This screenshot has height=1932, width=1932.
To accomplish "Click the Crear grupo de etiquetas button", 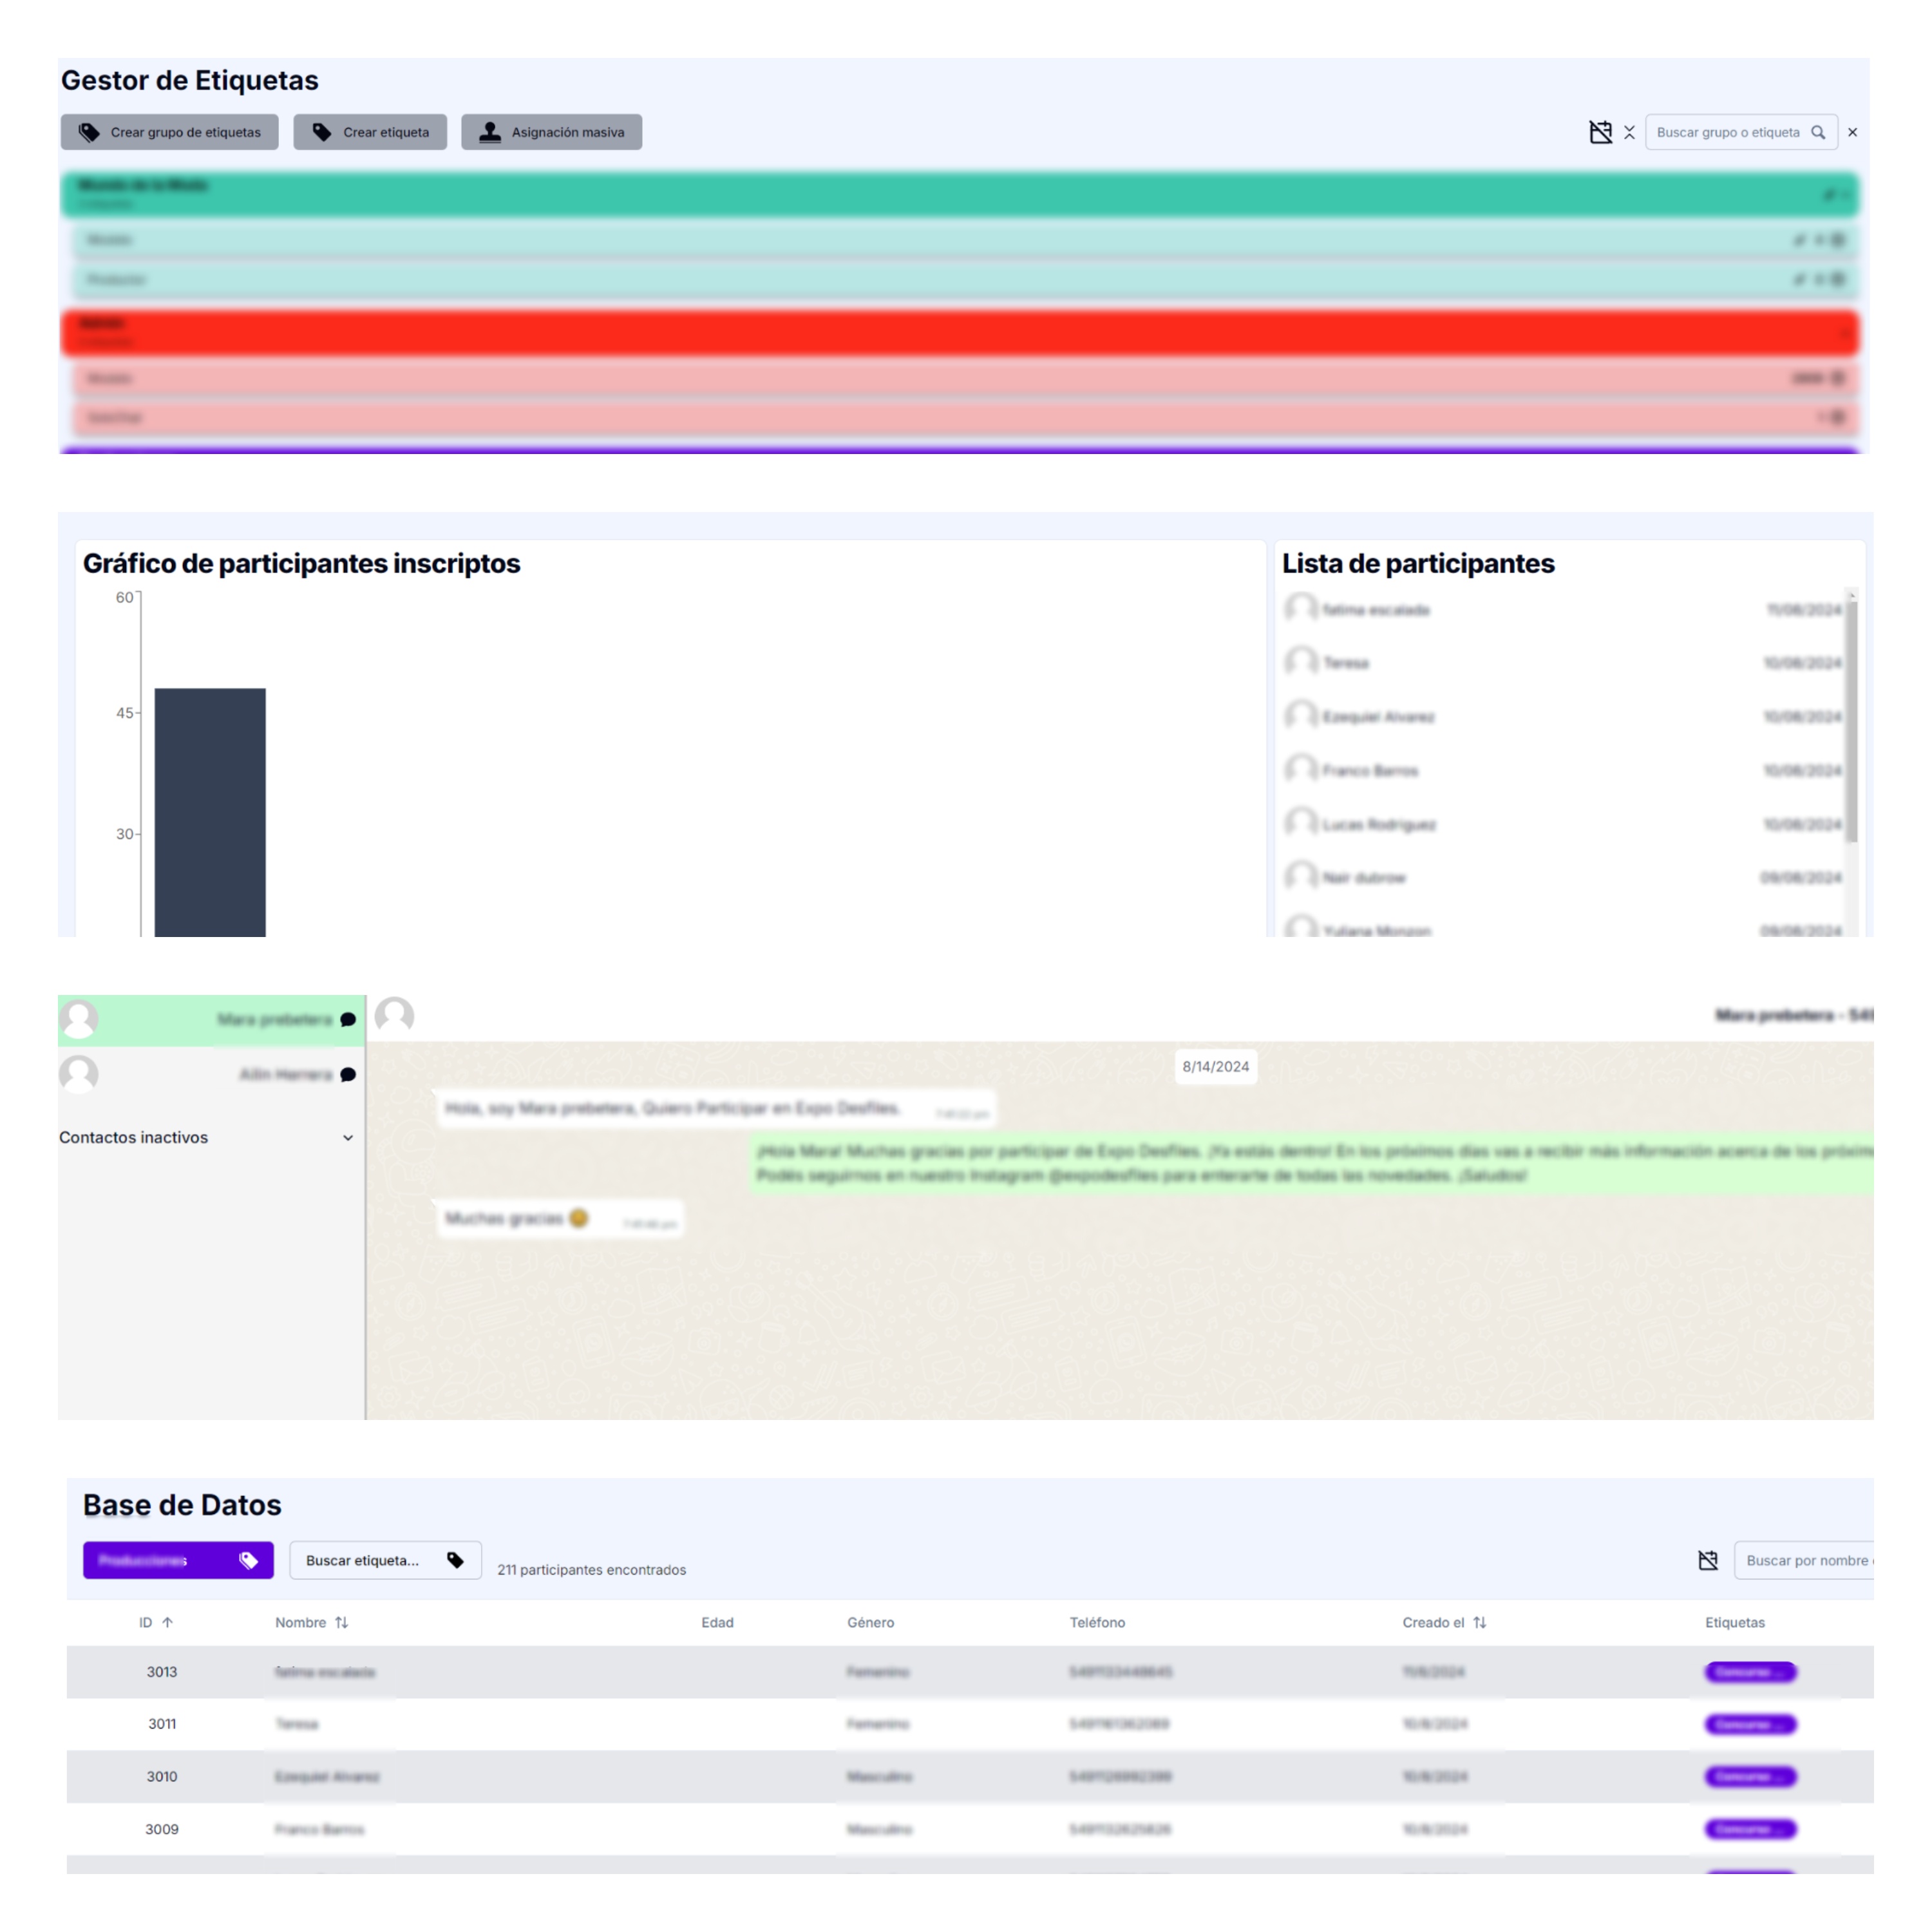I will click(169, 132).
